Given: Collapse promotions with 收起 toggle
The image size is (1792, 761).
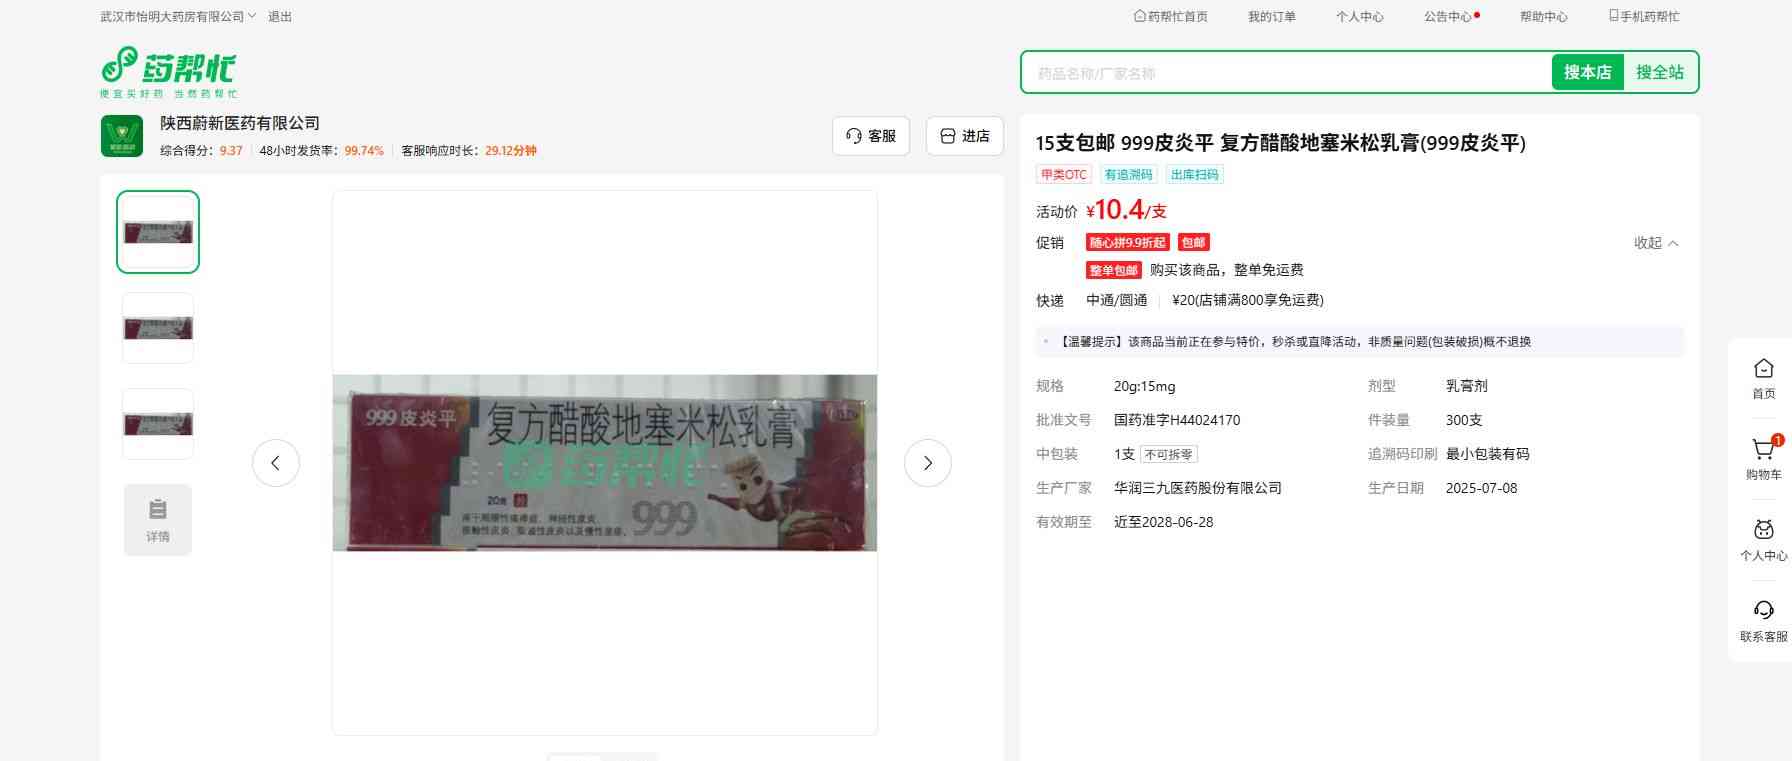Looking at the screenshot, I should [x=1656, y=243].
